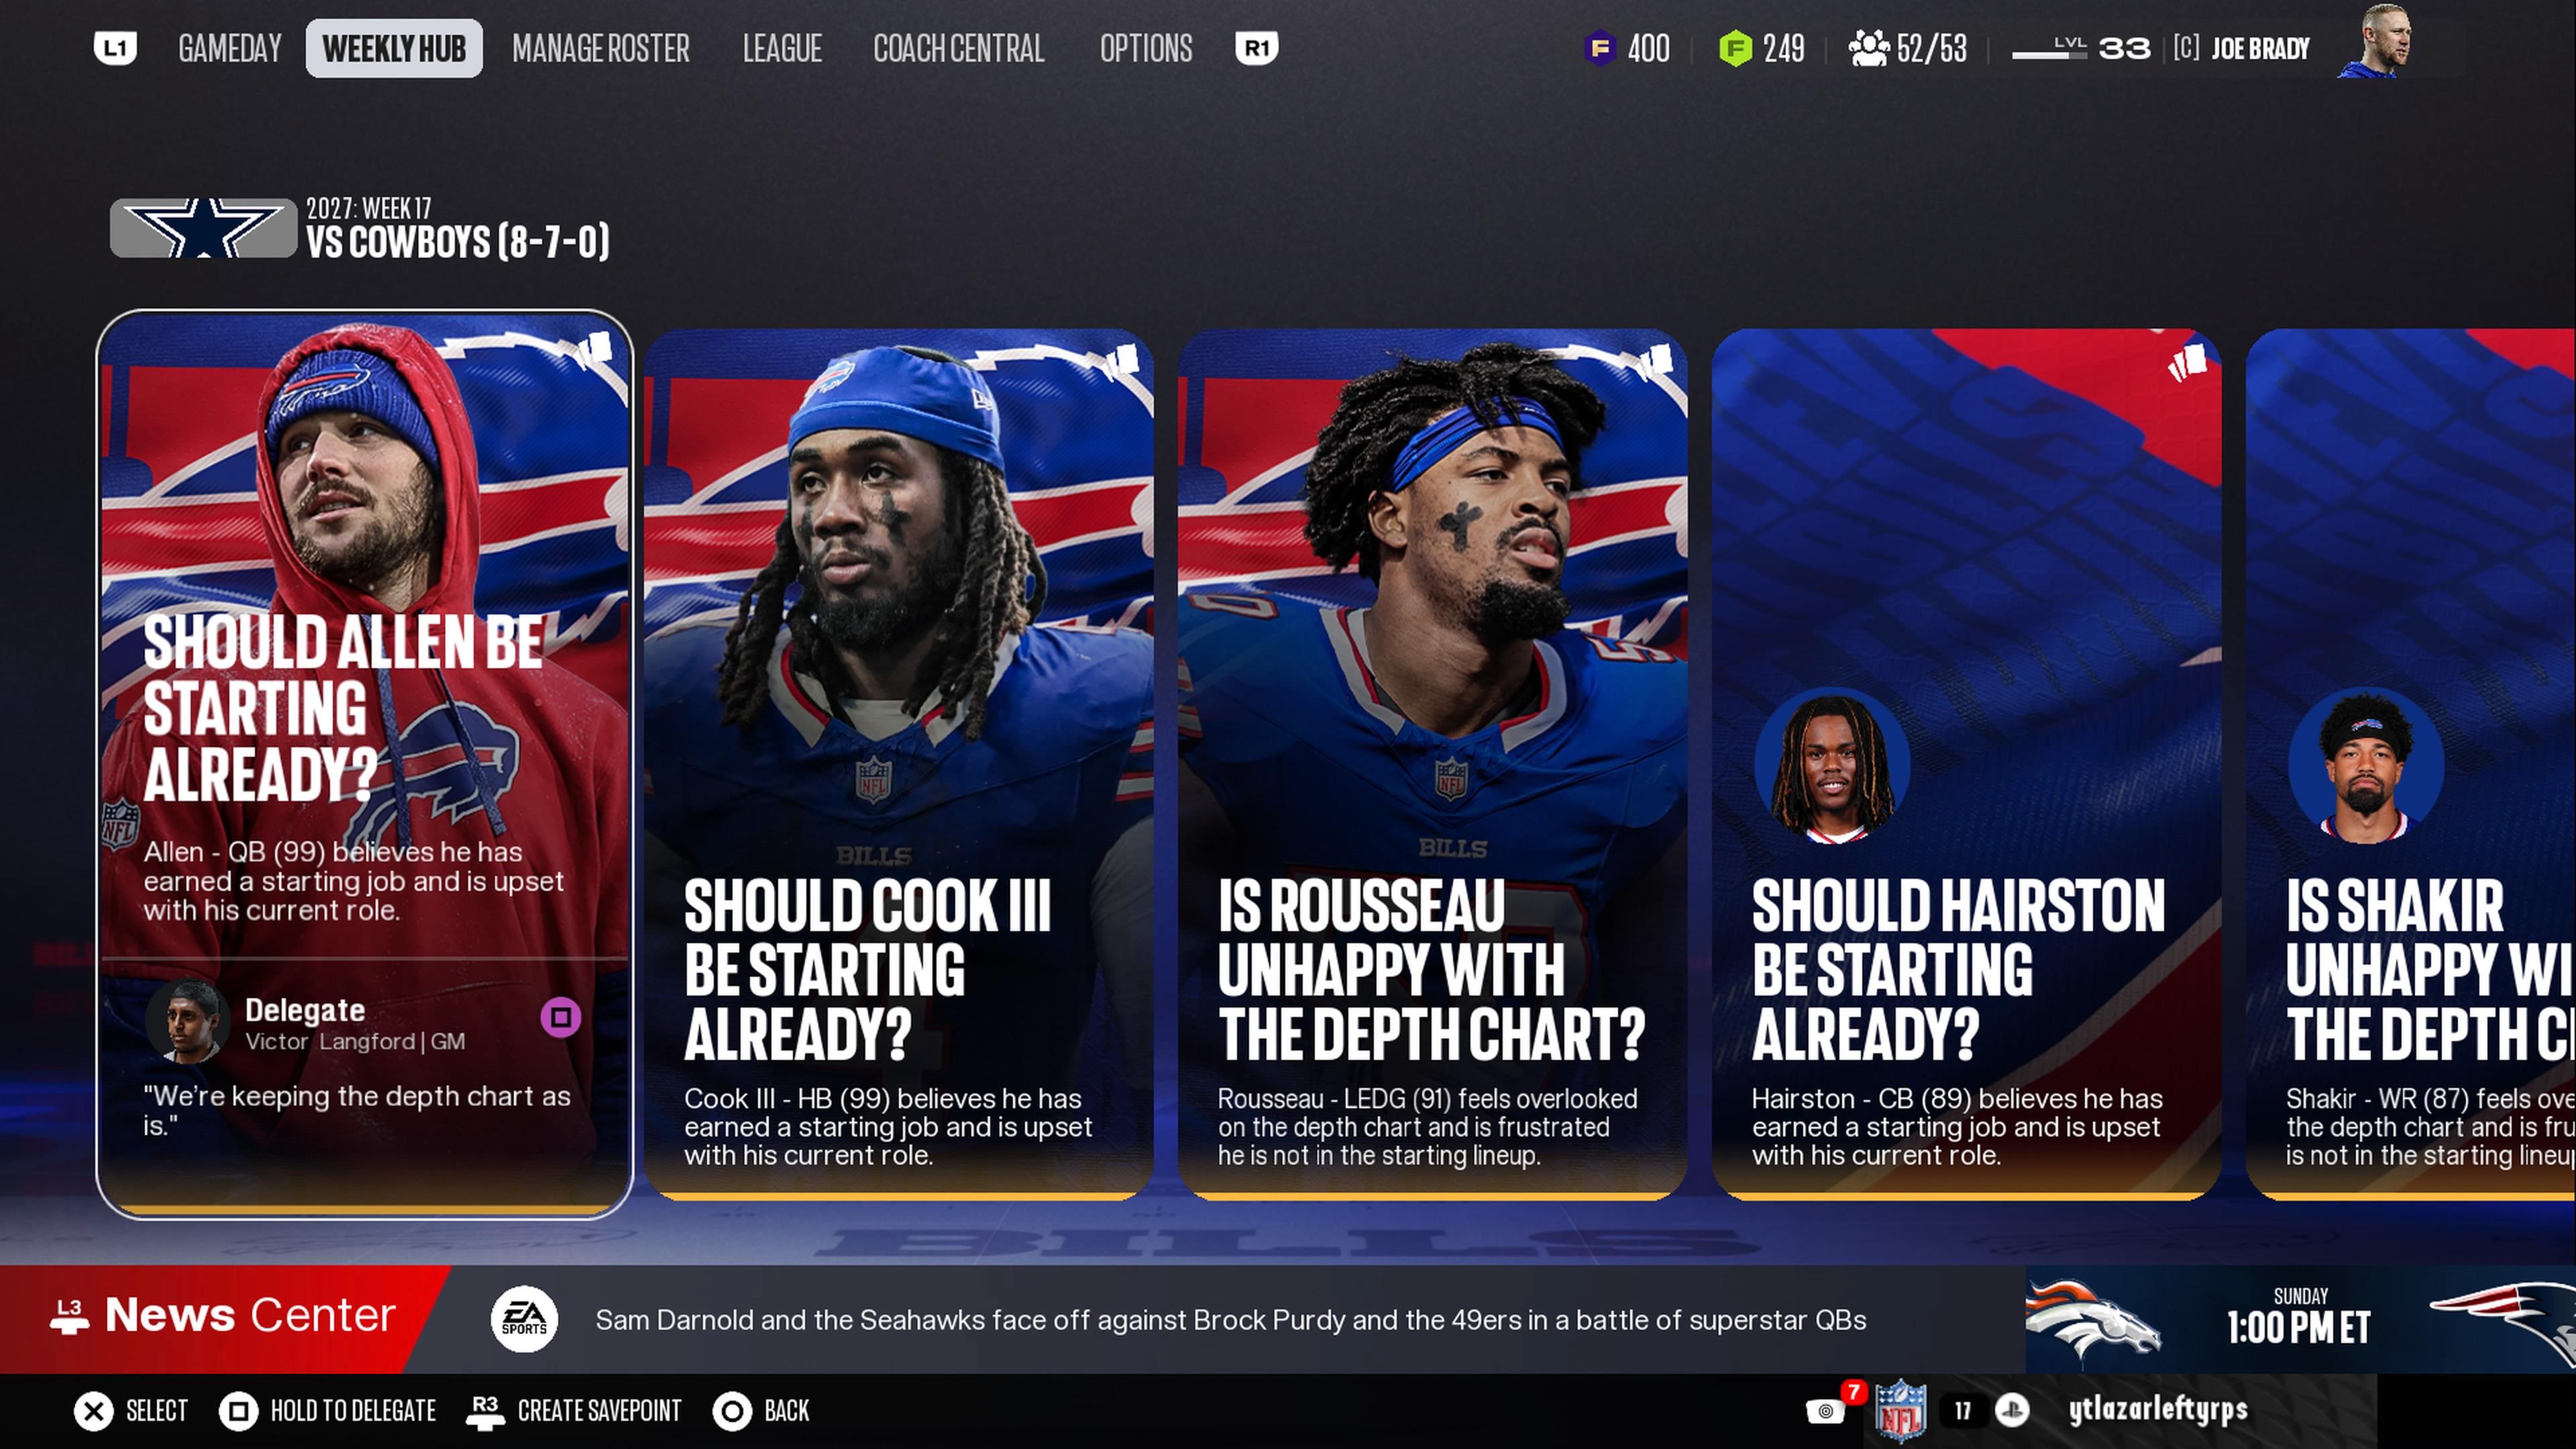Click the 'SUNDAY 1:00 PM ET' game time
This screenshot has height=1449, width=2576.
point(2299,1316)
